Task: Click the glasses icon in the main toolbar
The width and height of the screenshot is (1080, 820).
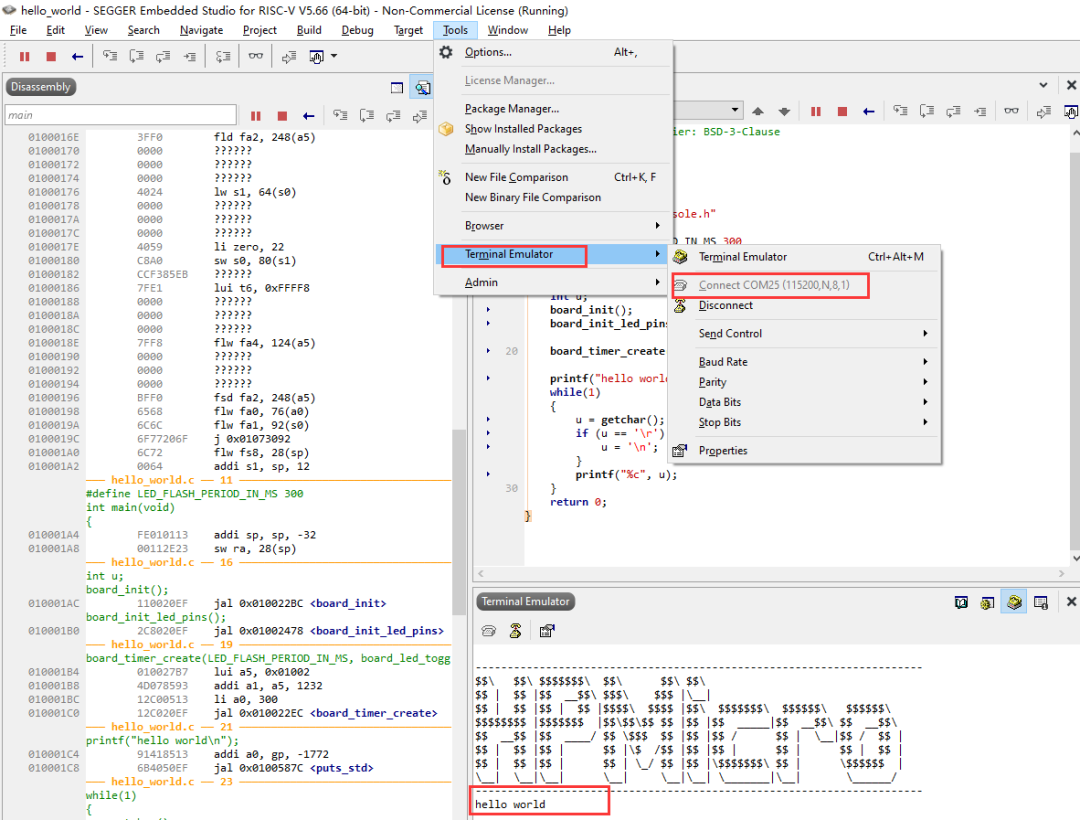Action: pyautogui.click(x=256, y=57)
